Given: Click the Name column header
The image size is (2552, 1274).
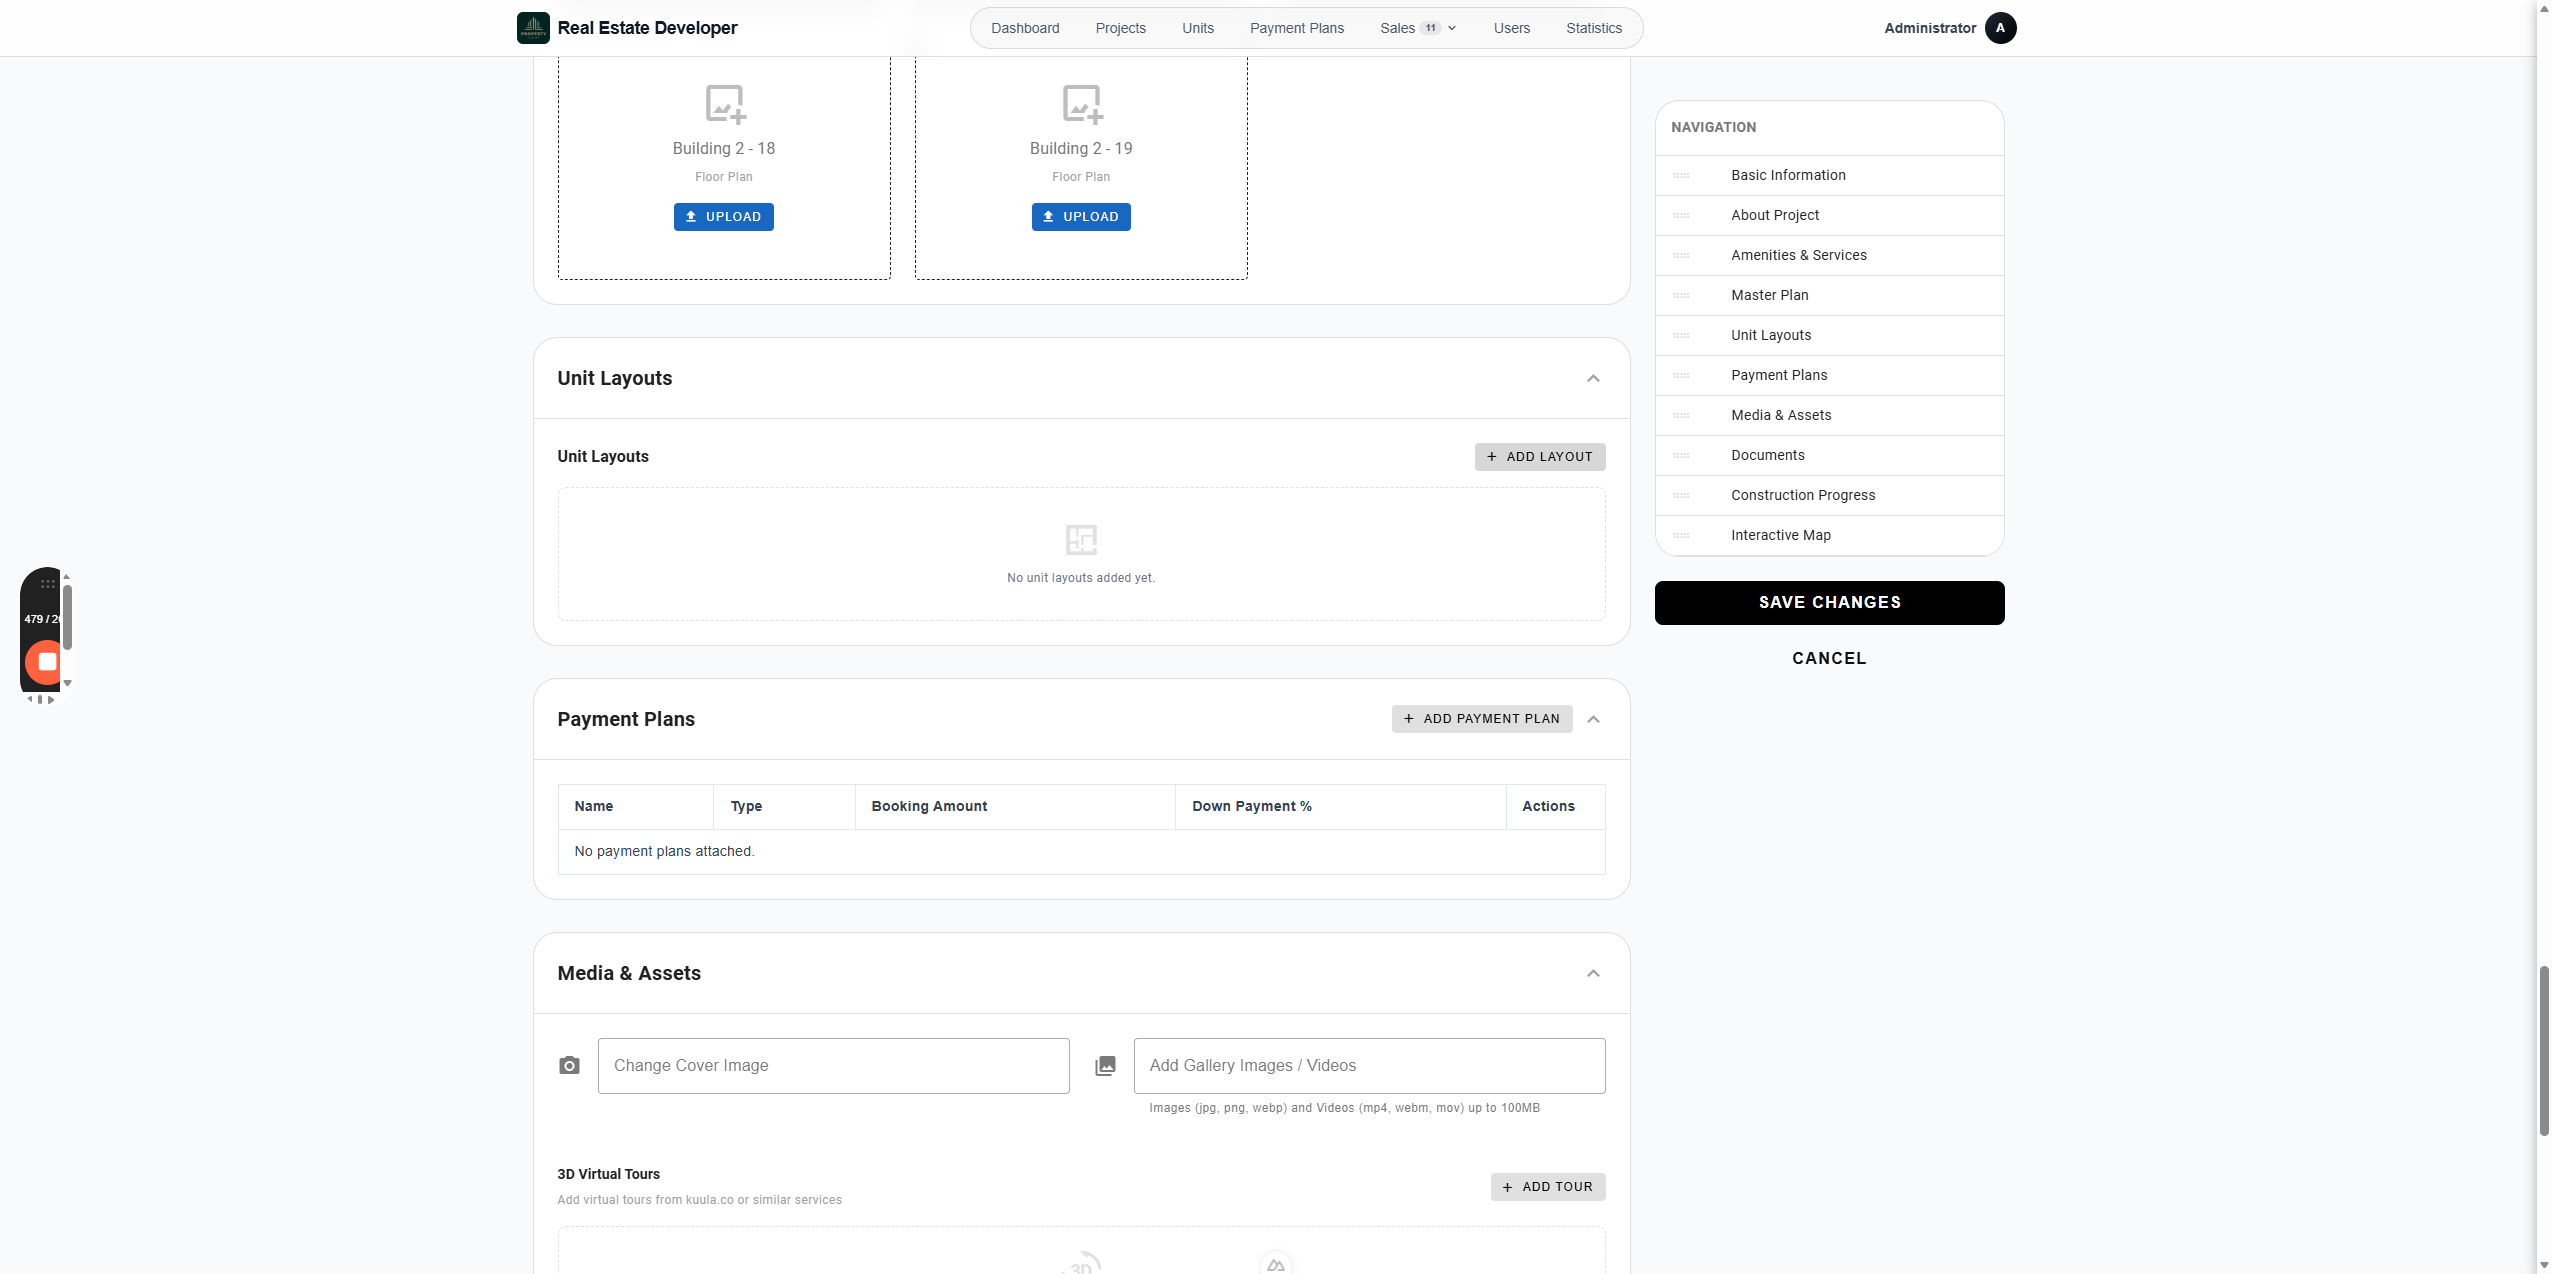Looking at the screenshot, I should [635, 807].
